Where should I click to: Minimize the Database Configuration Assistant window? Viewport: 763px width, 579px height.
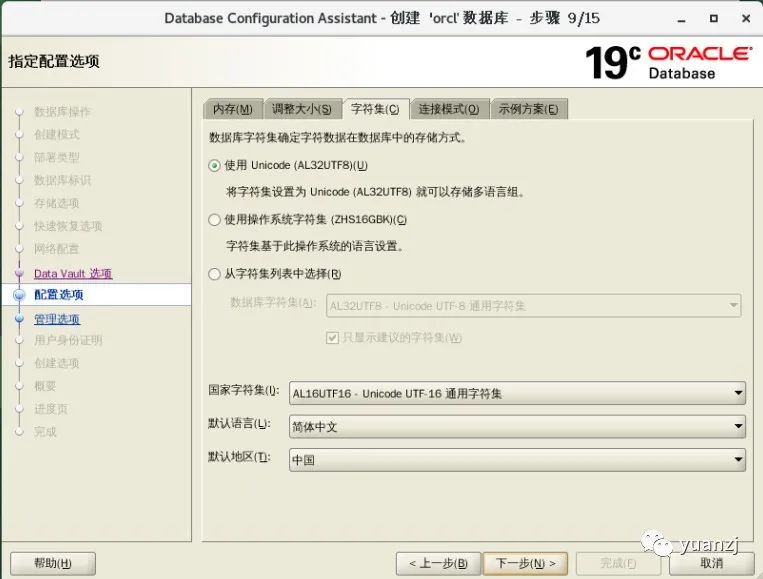coord(681,19)
